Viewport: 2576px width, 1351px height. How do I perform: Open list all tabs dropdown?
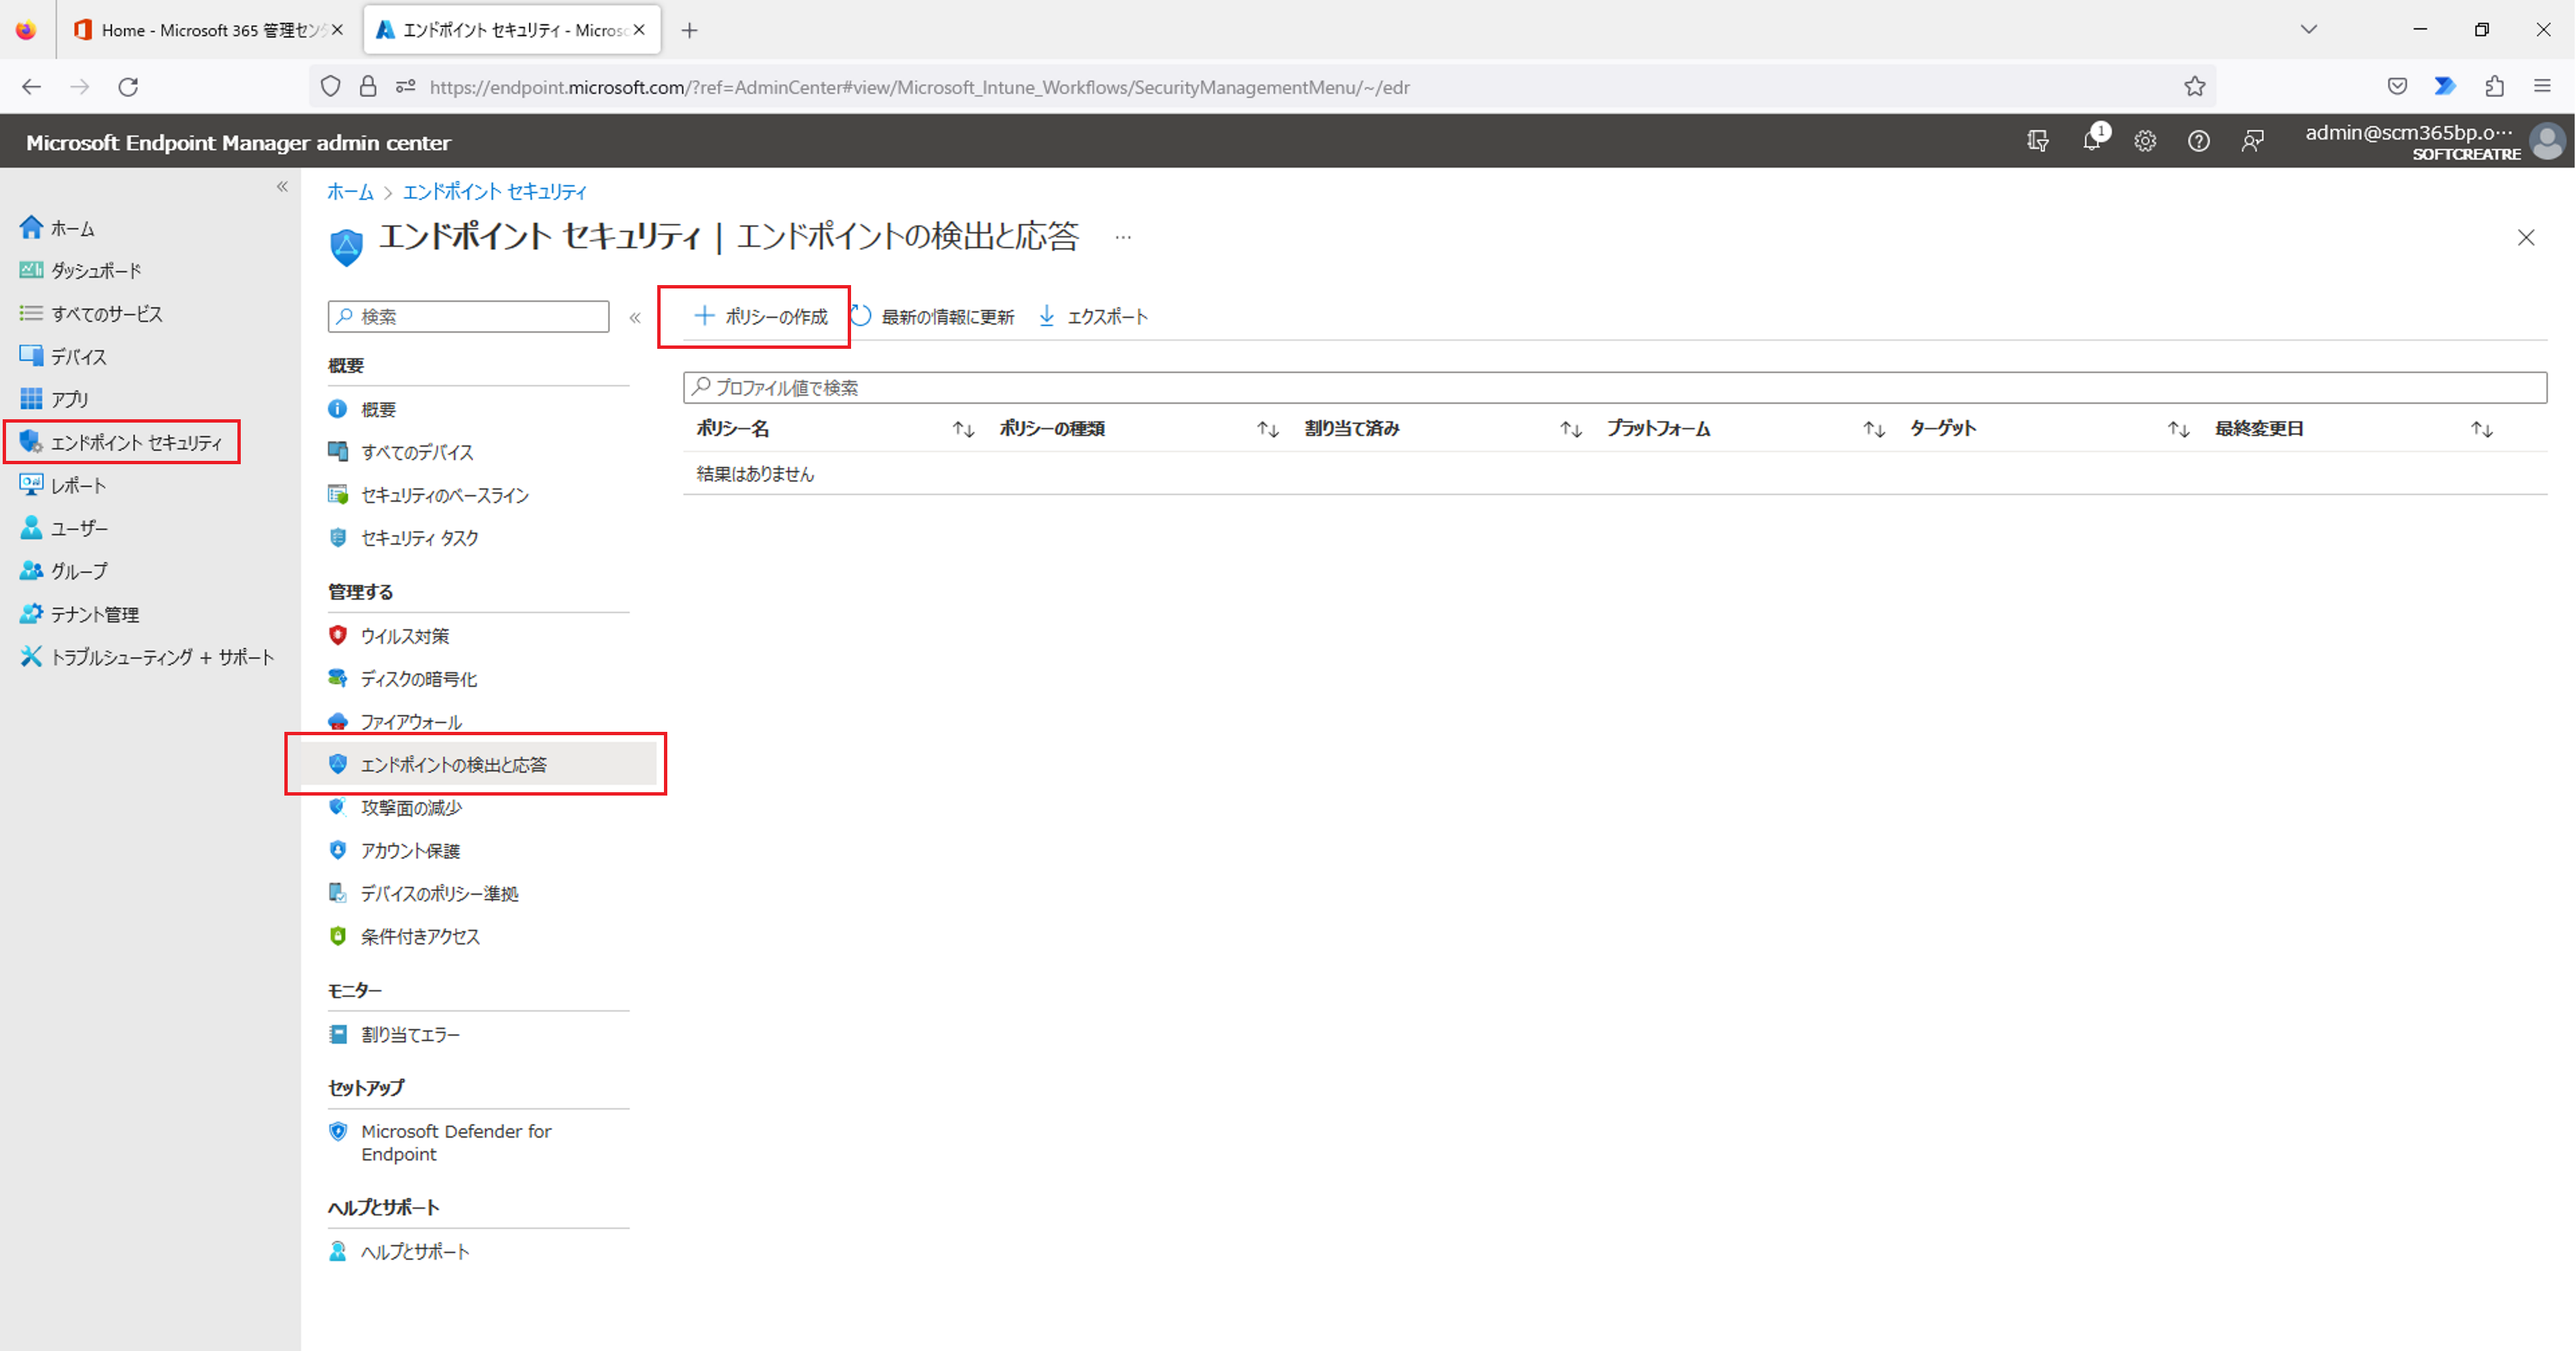tap(2309, 30)
